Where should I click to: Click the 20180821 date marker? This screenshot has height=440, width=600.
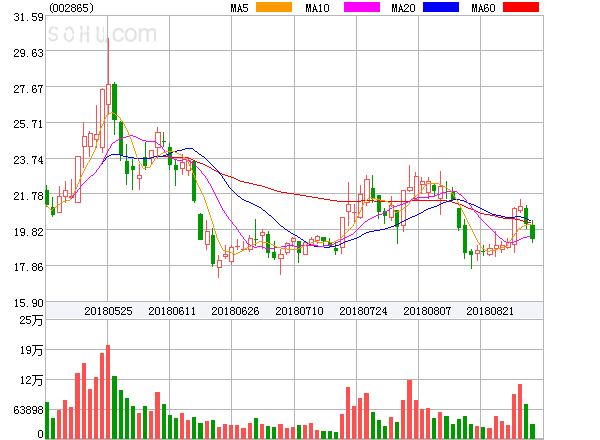click(x=490, y=311)
